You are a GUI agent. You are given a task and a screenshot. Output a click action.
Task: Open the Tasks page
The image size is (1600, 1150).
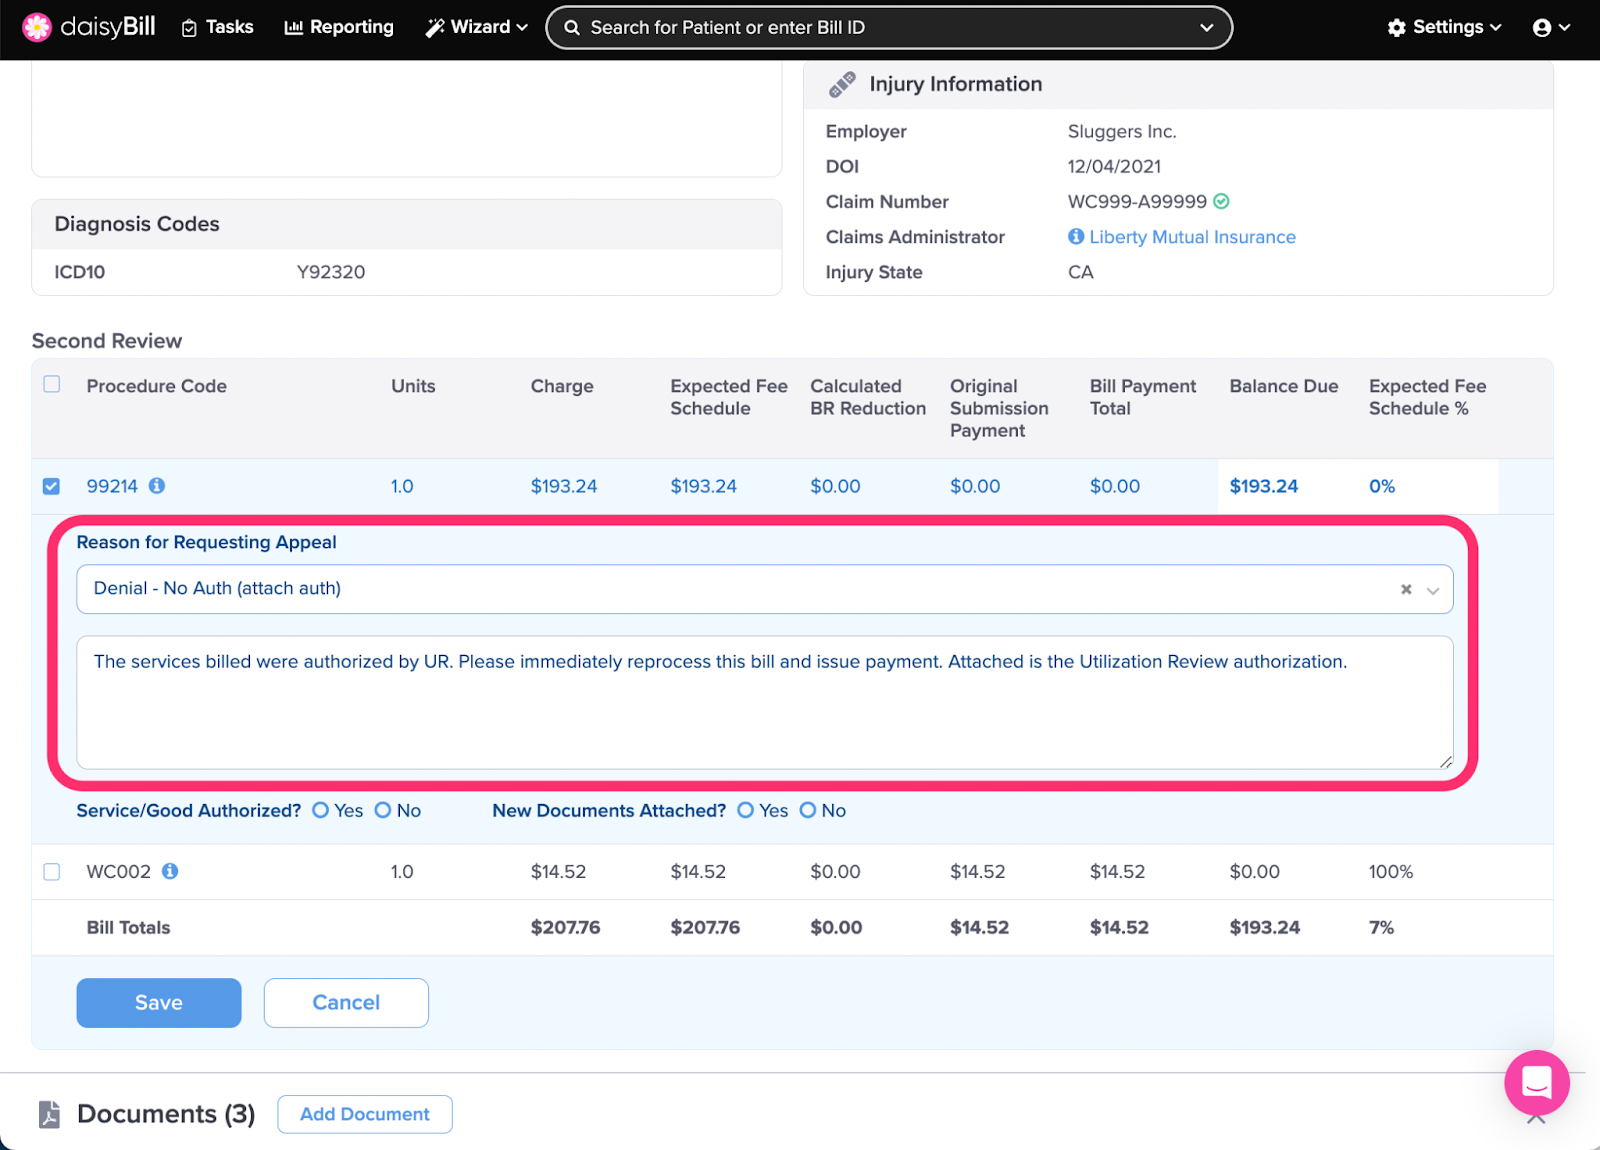217,27
